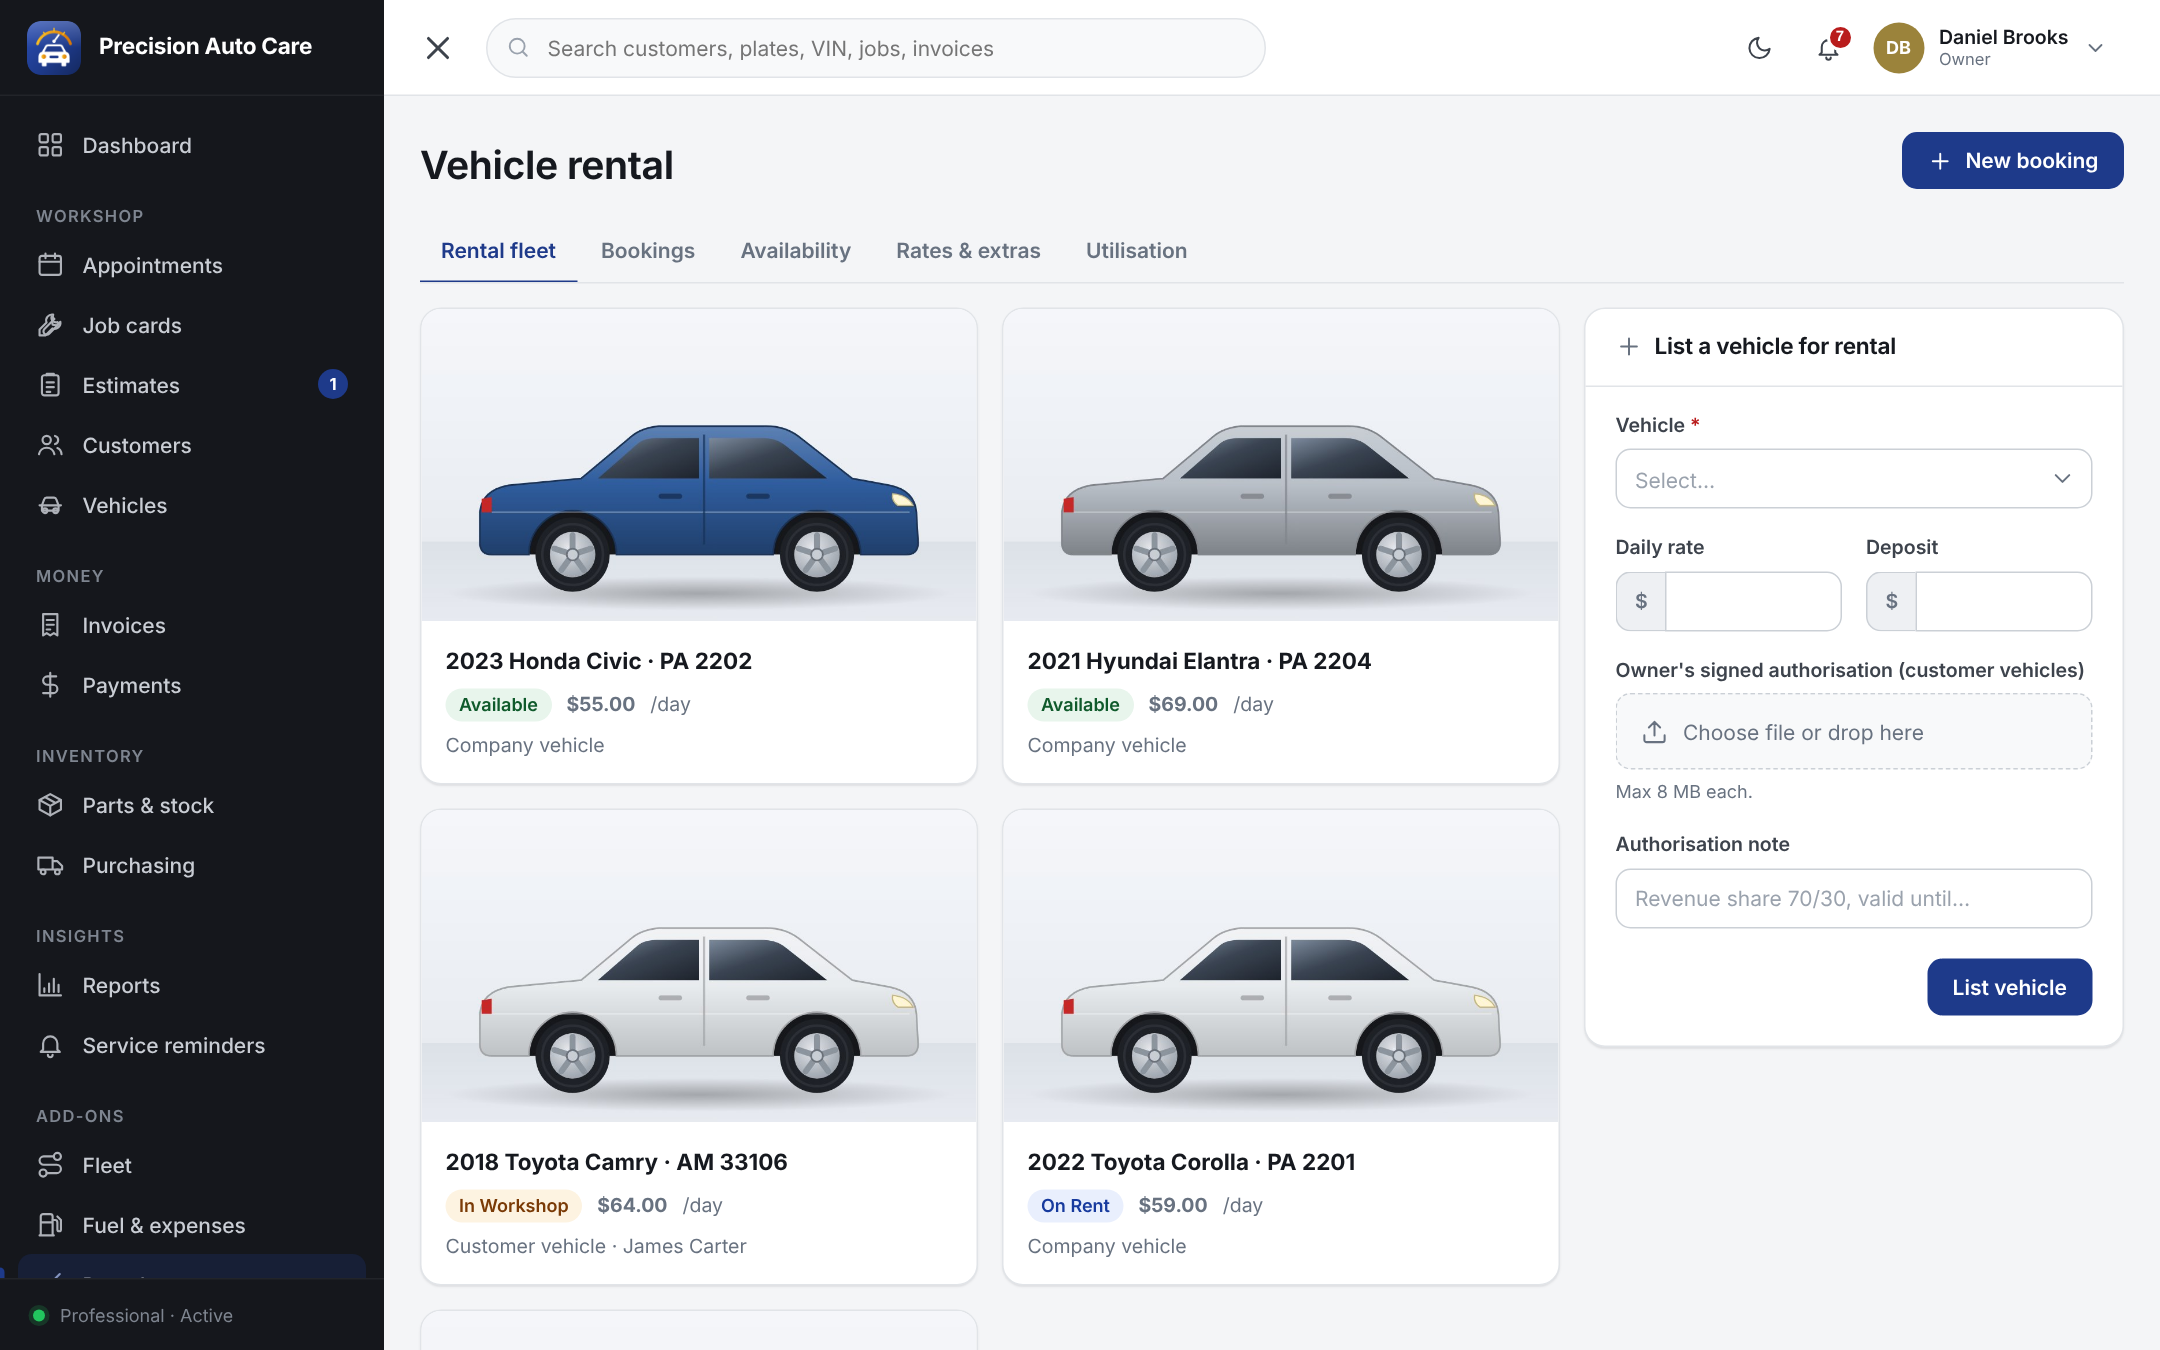Click the Job cards wrench icon
Screen dimensions: 2160x1350
pos(50,325)
